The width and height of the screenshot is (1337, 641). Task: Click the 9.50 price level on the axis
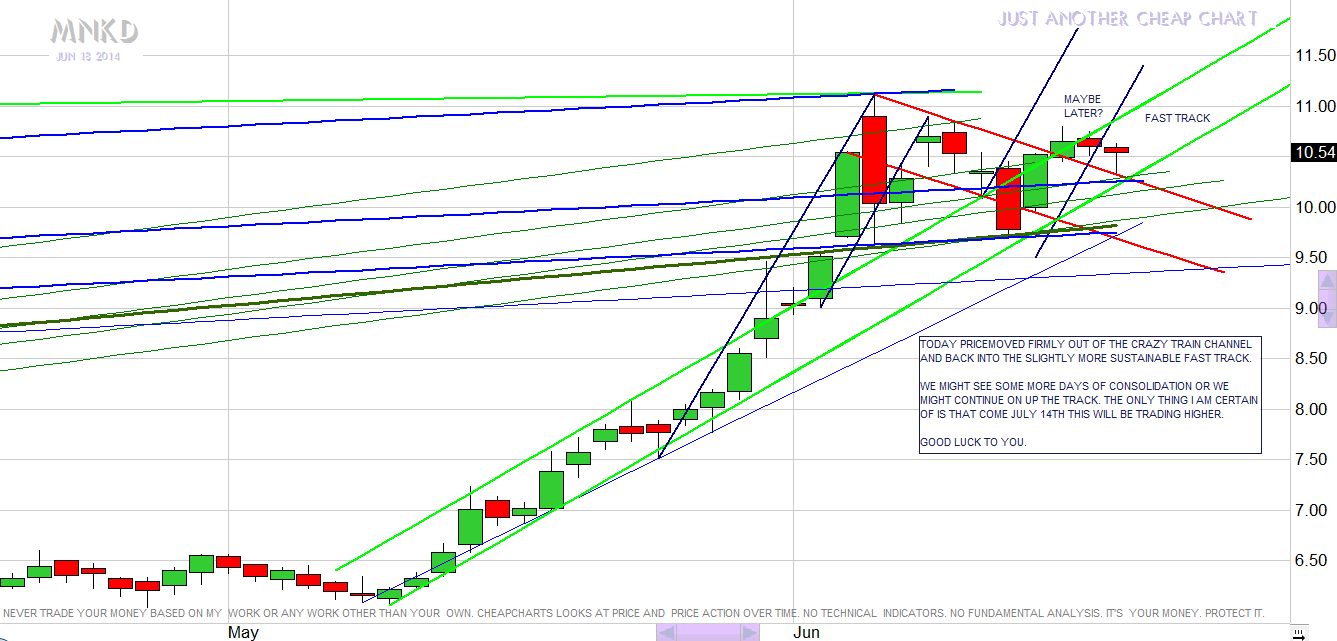pyautogui.click(x=1311, y=258)
